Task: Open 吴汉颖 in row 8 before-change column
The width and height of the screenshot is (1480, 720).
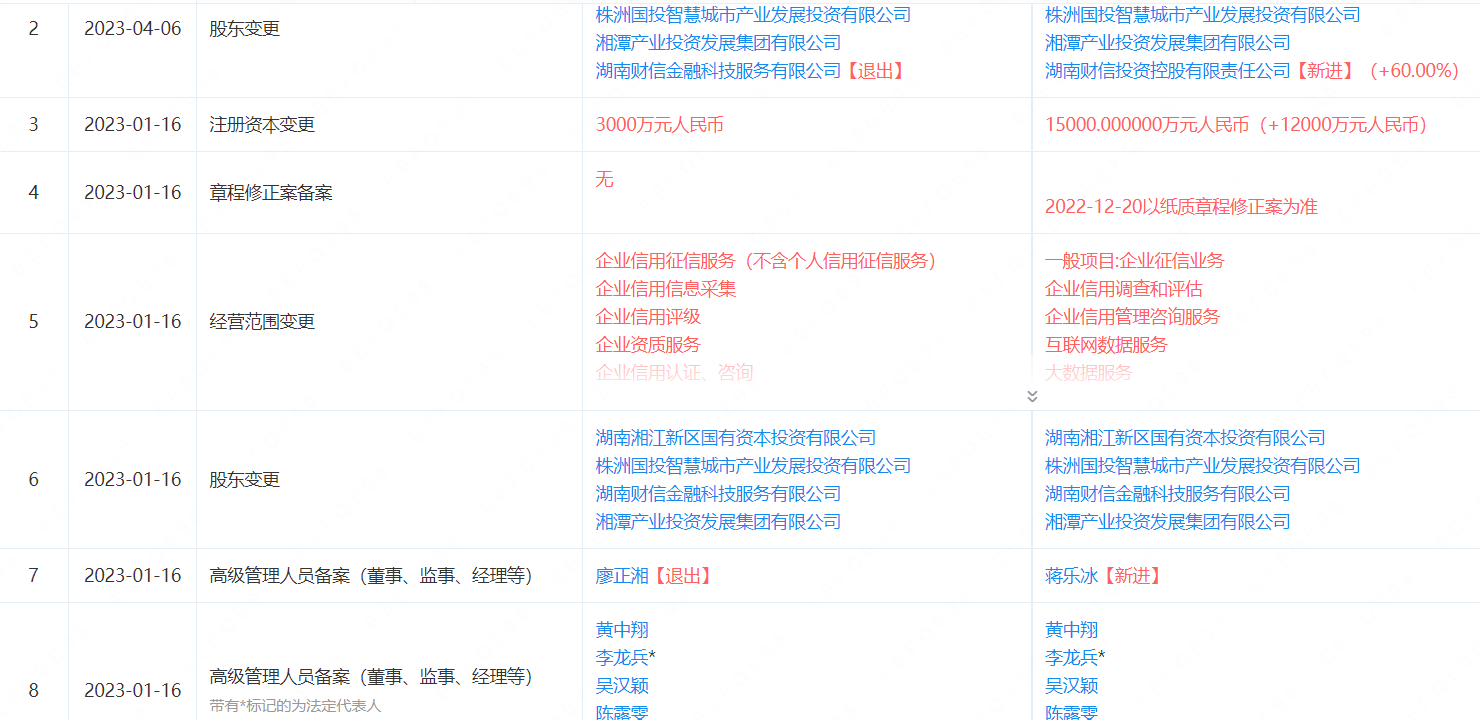Action: click(x=622, y=686)
